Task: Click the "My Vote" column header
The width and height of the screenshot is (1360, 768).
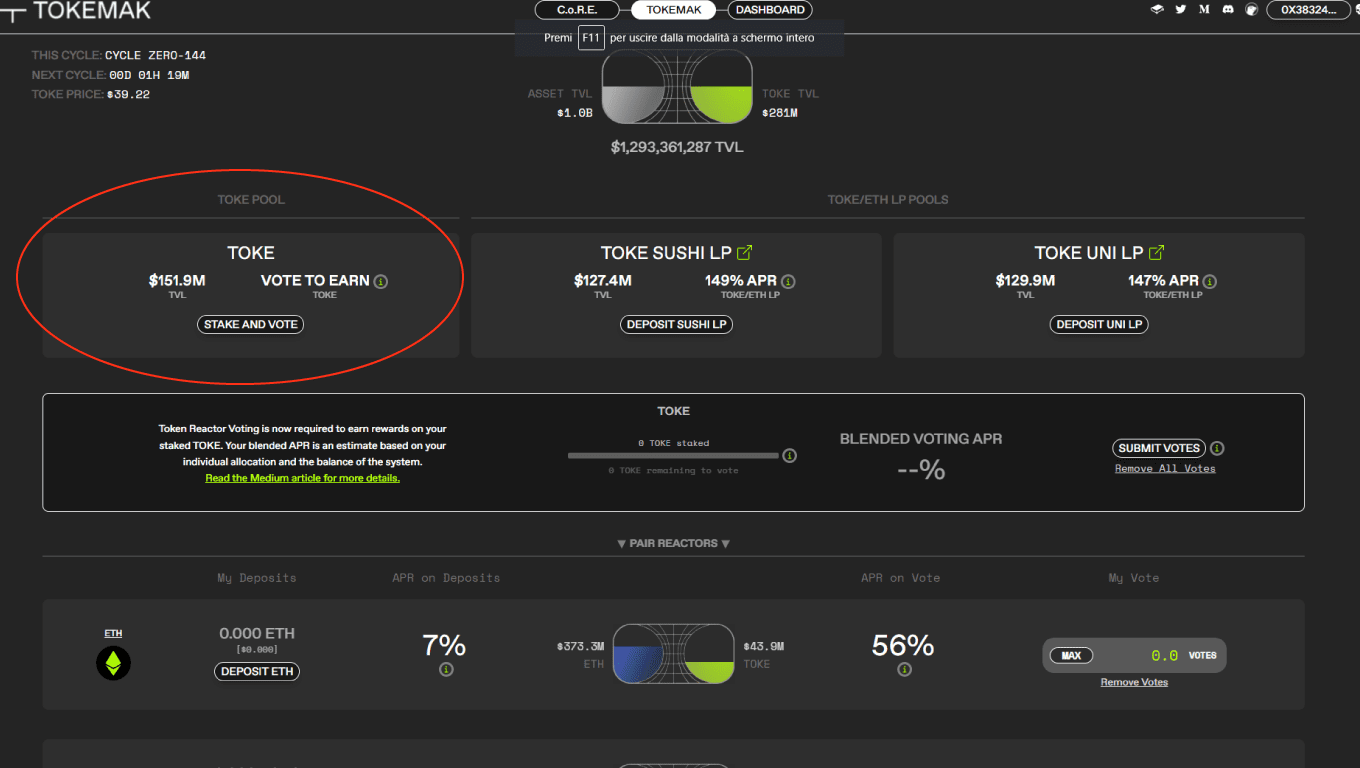Action: point(1134,578)
